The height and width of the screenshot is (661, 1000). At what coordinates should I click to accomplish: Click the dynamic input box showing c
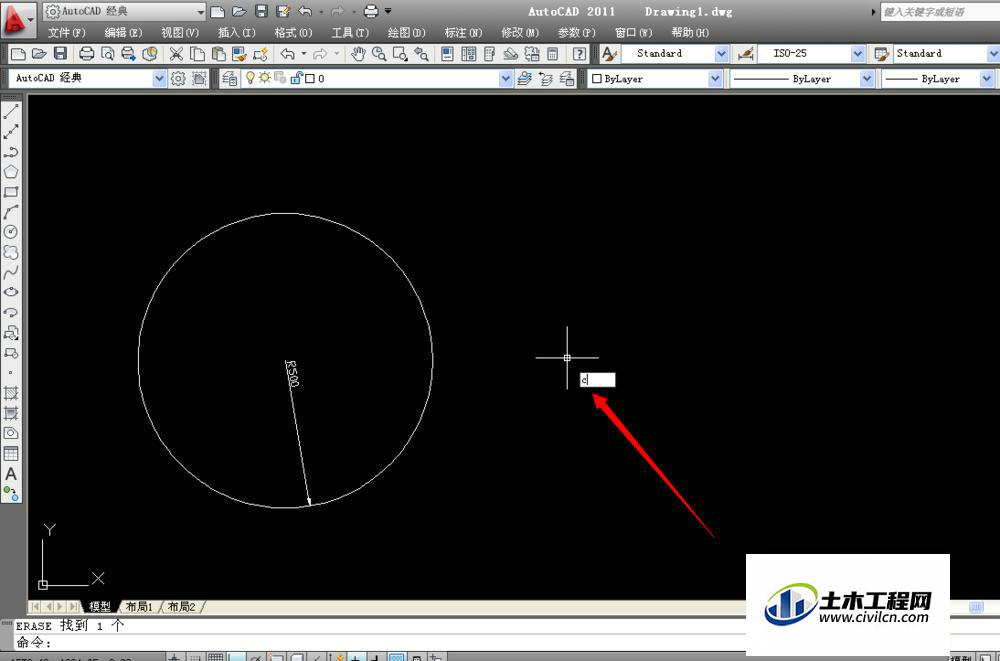[x=598, y=380]
